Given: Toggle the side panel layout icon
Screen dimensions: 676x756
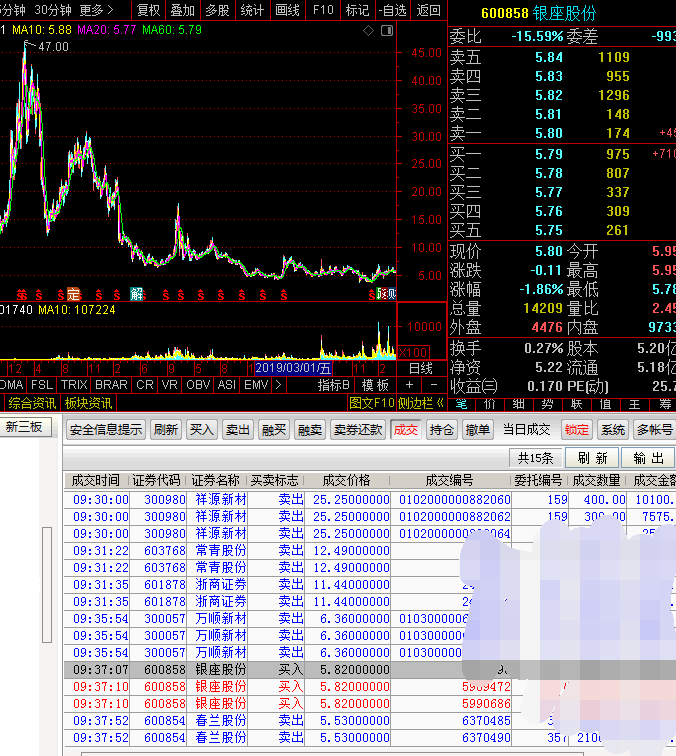Looking at the screenshot, I should (x=387, y=31).
